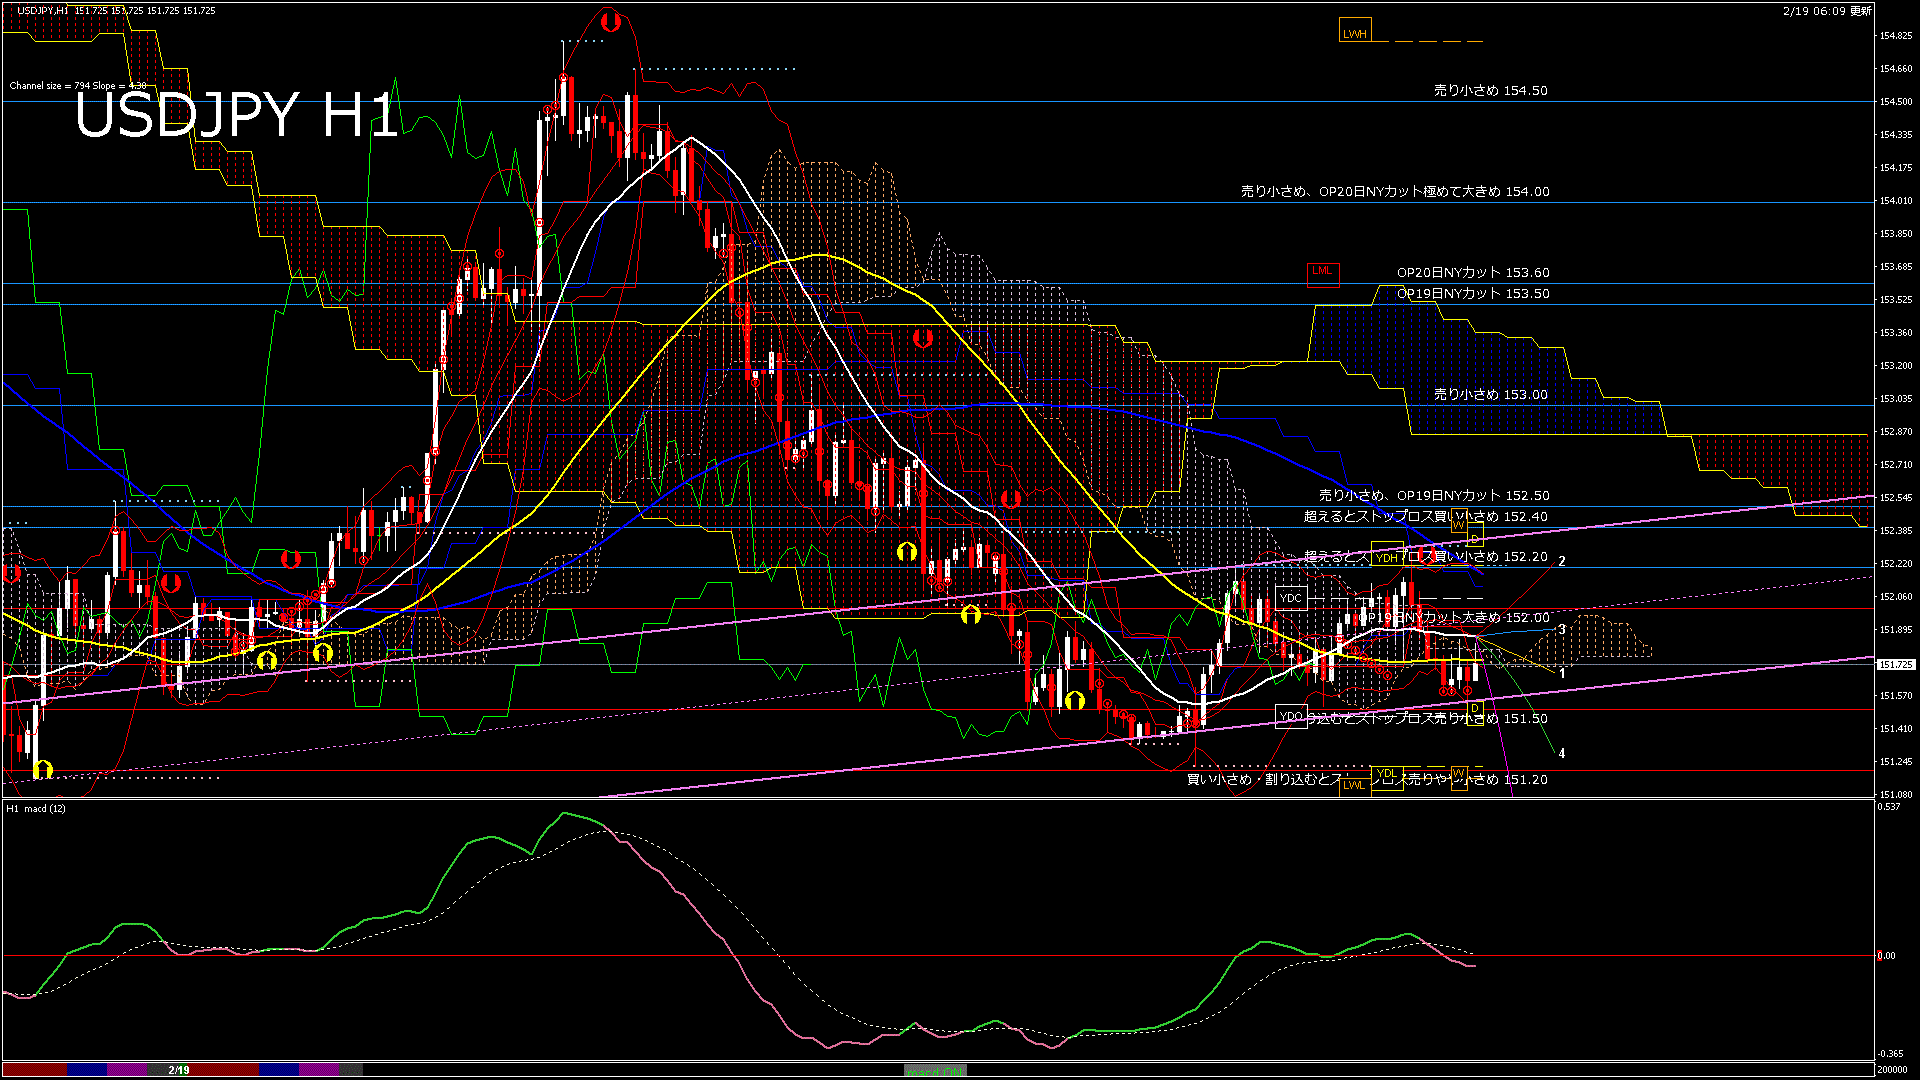Toggle the macd ON button

pyautogui.click(x=935, y=1071)
